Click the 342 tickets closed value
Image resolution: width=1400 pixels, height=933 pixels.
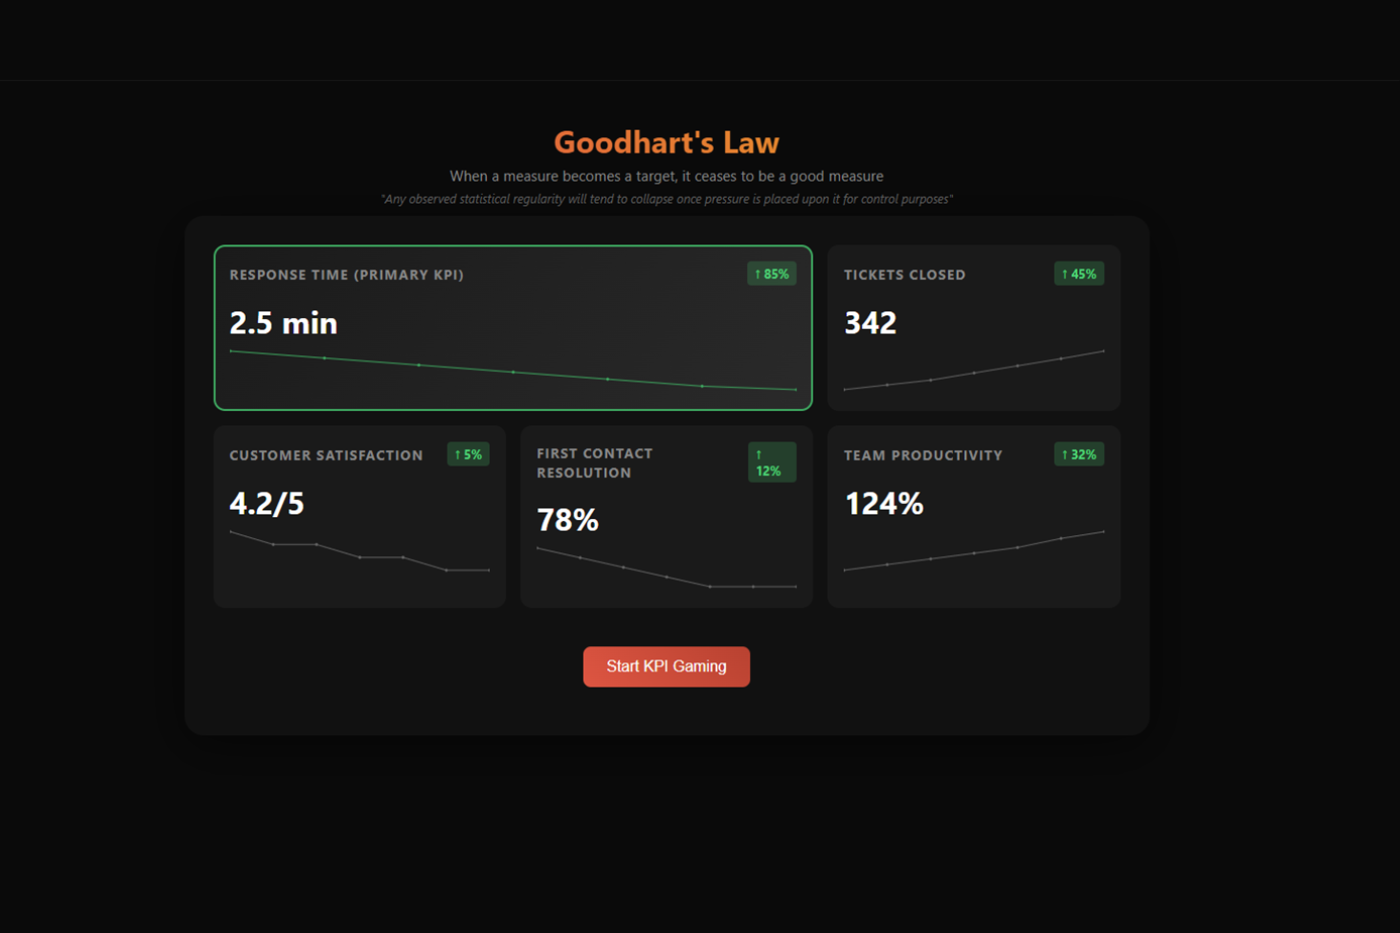pos(870,323)
